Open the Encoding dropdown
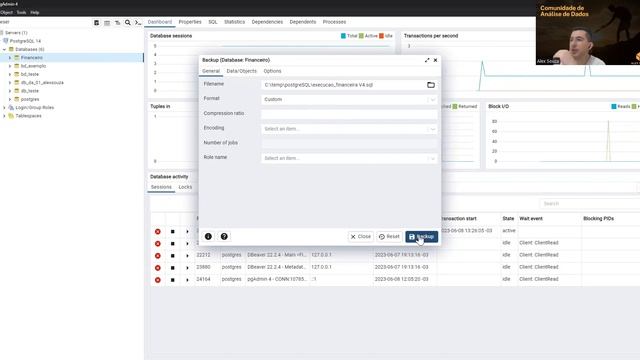The width and height of the screenshot is (640, 360). click(x=349, y=129)
